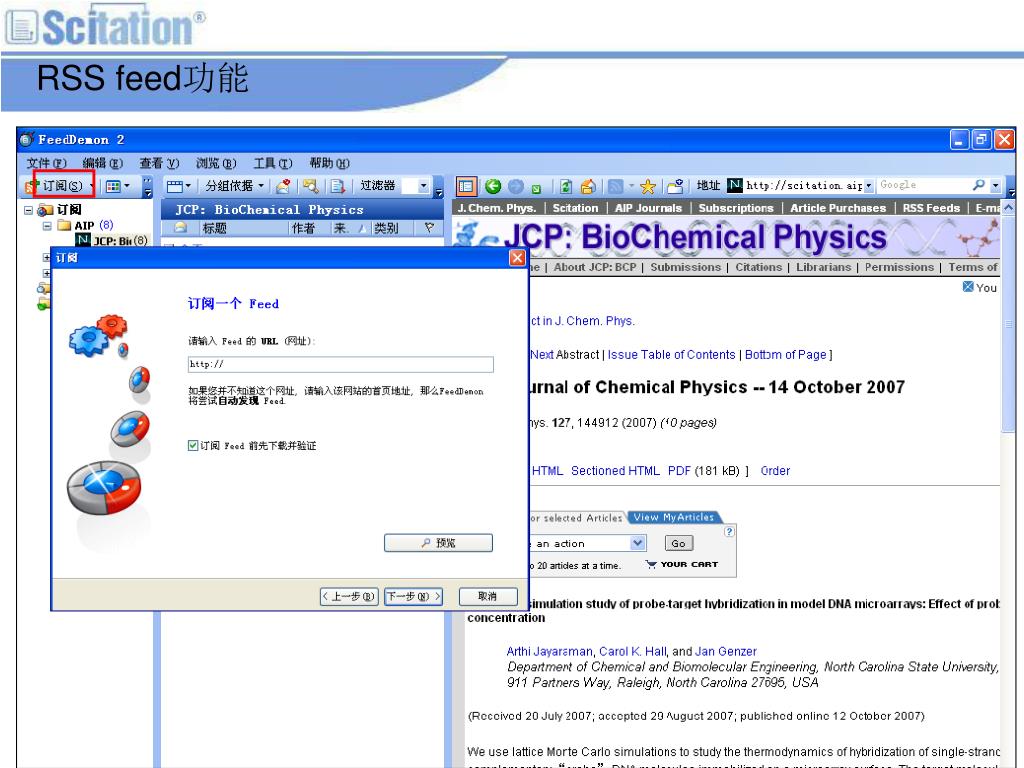Image resolution: width=1024 pixels, height=768 pixels.
Task: Click the 上一步(B) back button
Action: (x=349, y=596)
